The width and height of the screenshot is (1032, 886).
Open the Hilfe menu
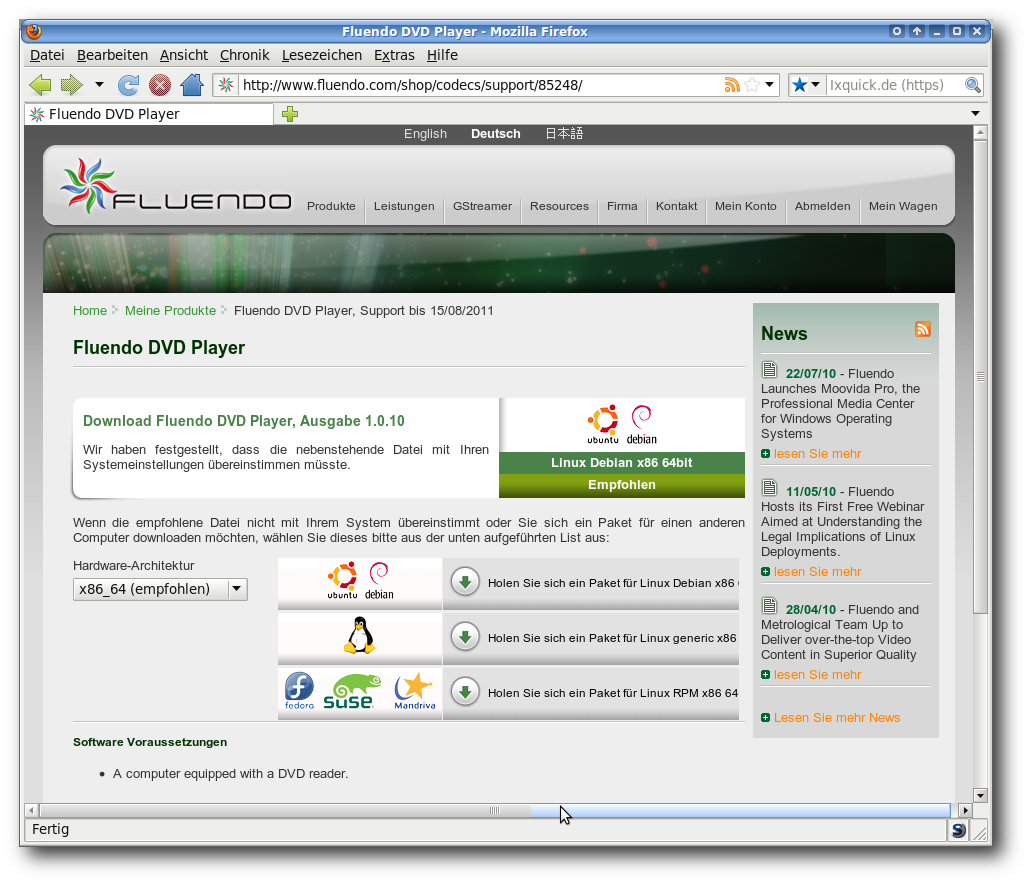(442, 55)
